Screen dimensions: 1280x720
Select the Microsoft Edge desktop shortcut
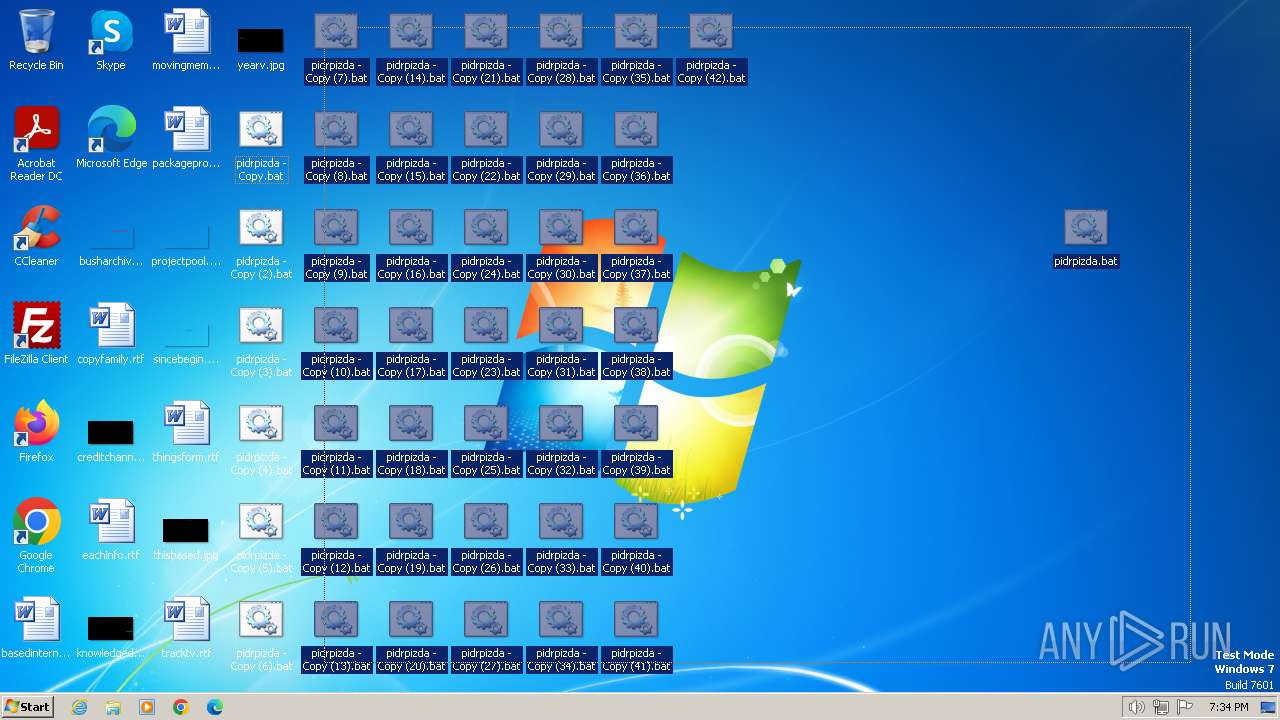[111, 139]
